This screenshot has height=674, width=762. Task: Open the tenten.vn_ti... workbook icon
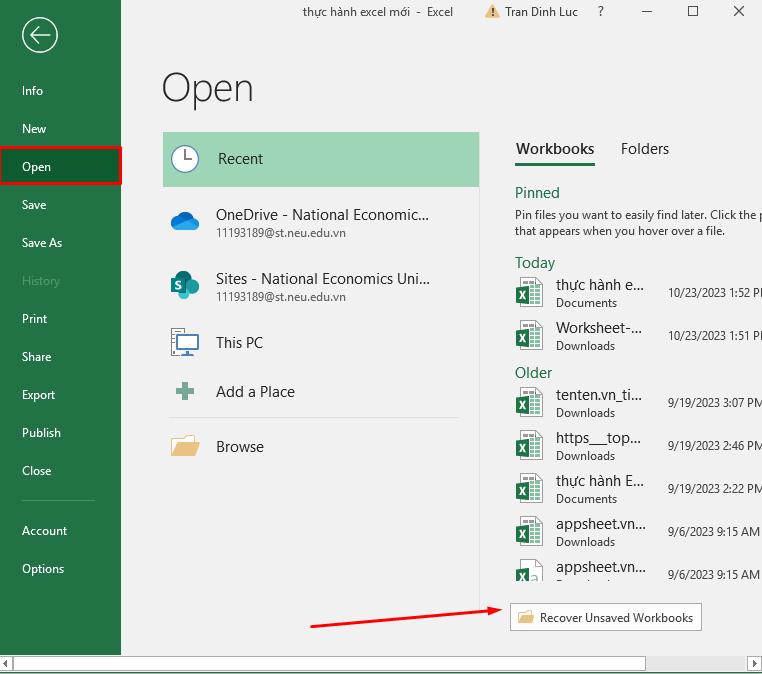528,403
